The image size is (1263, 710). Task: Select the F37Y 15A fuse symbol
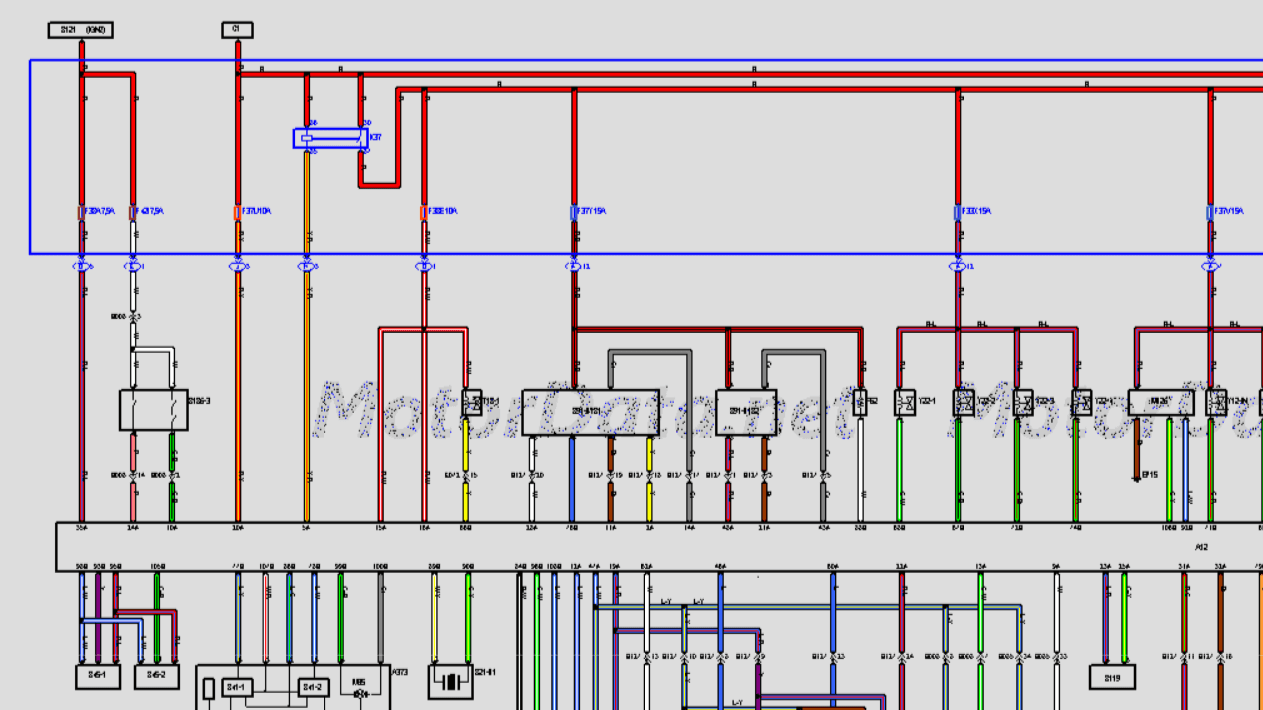tap(574, 212)
